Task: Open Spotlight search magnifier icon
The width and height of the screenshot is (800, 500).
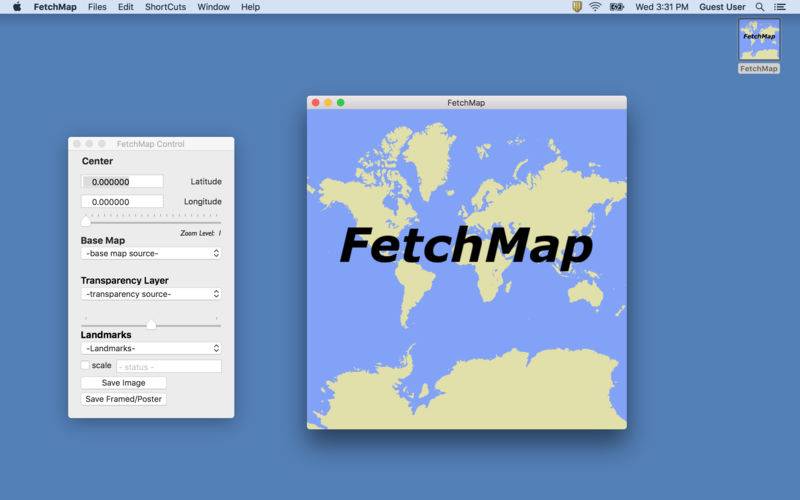Action: pyautogui.click(x=759, y=7)
